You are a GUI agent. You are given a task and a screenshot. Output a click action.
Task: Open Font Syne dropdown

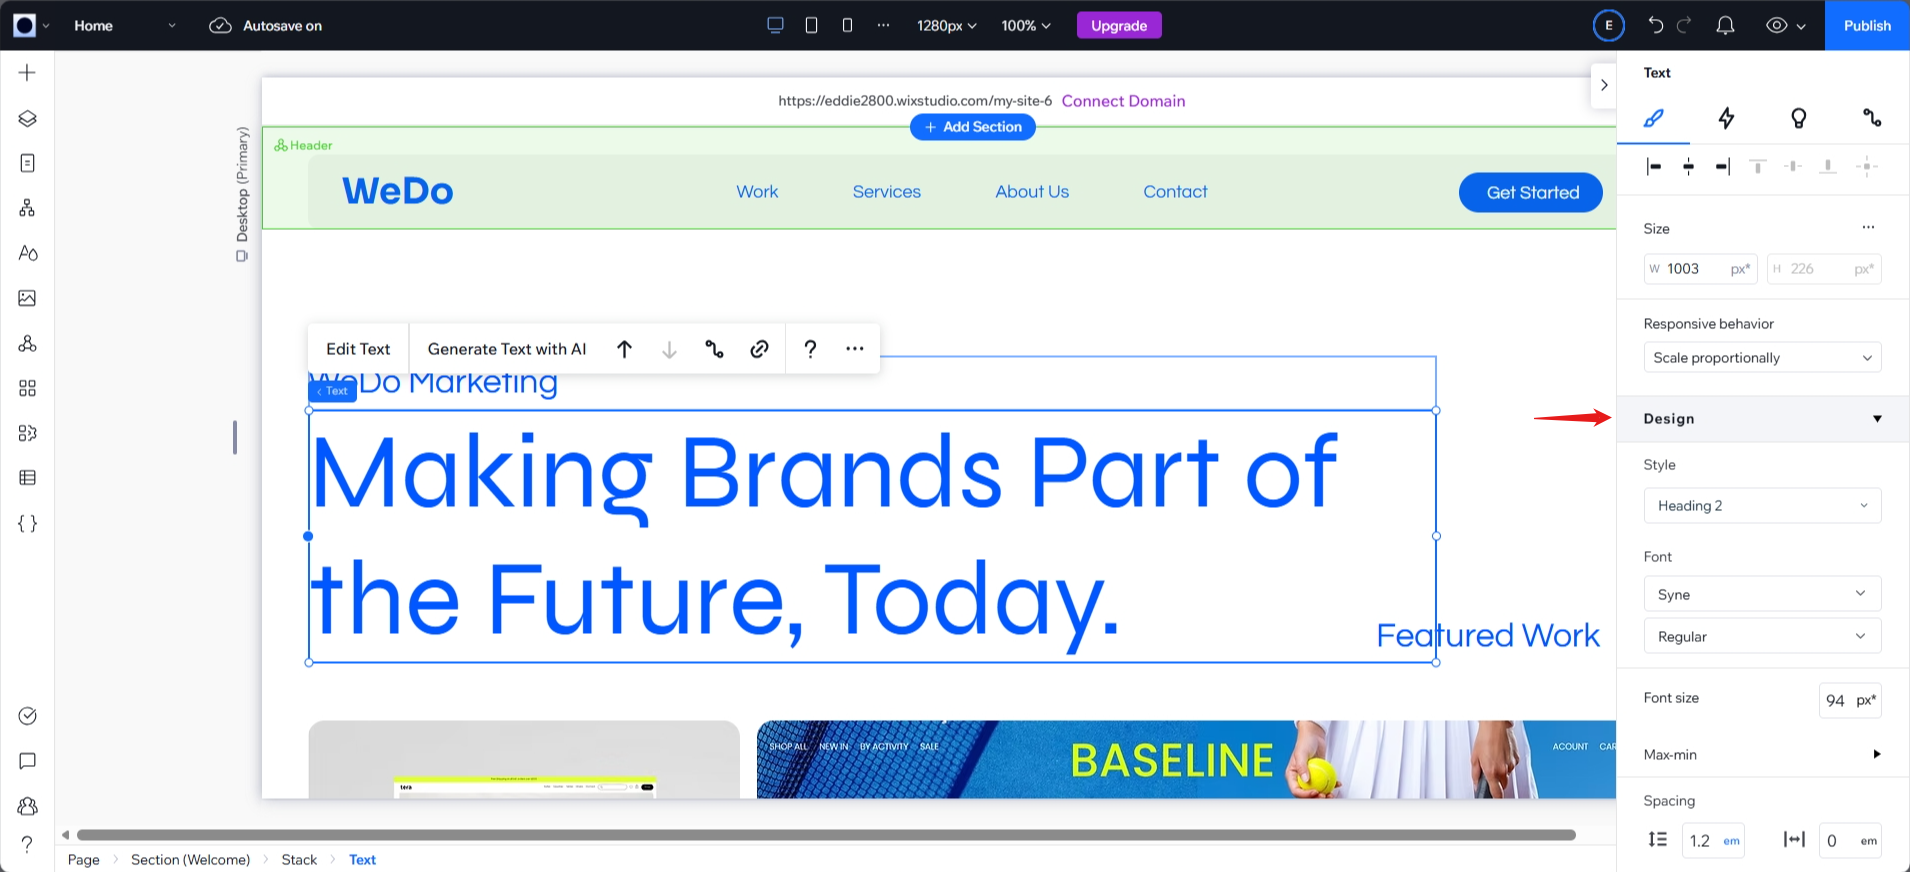point(1762,594)
